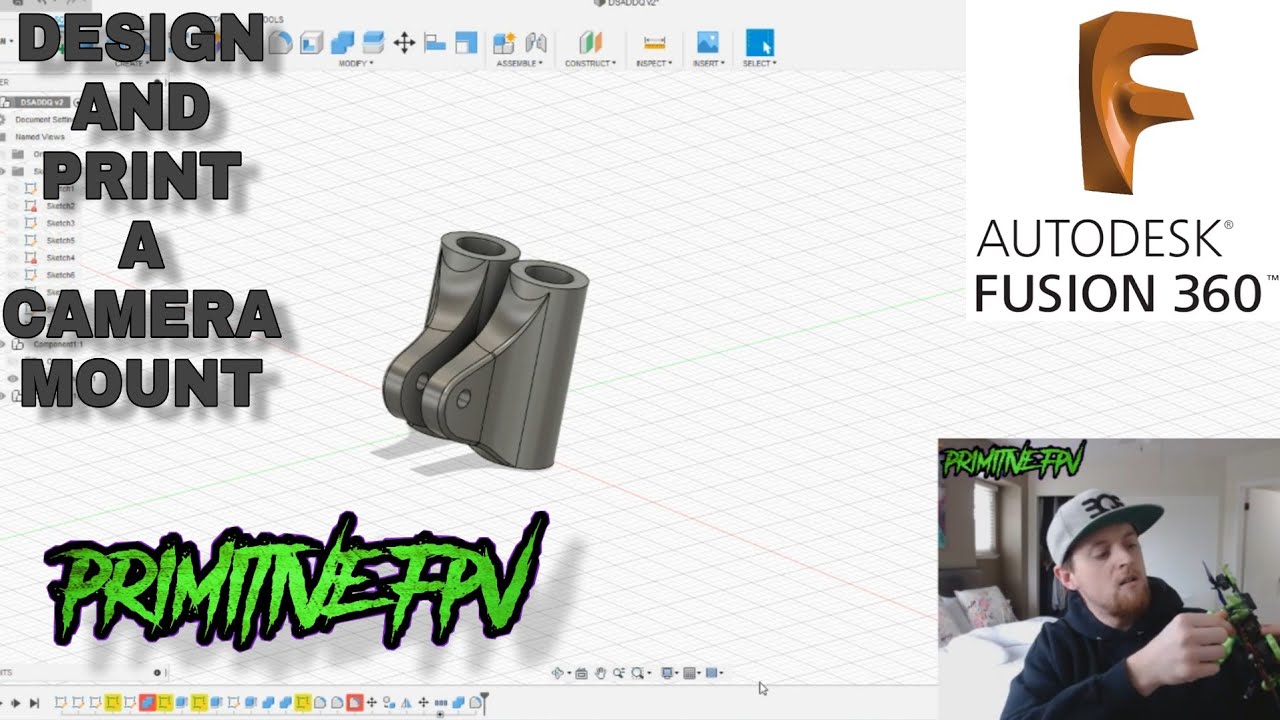
Task: Open the ASSEMBLE dropdown menu
Action: (519, 63)
